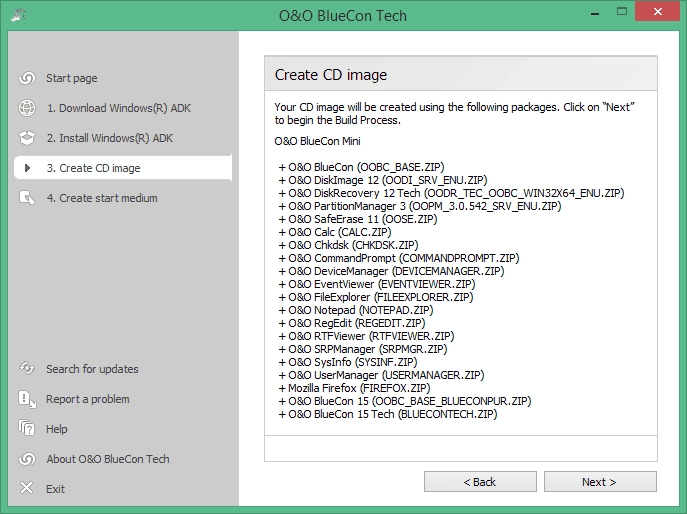
Task: Click the O&O SafeErase 11 line
Action: 358,219
